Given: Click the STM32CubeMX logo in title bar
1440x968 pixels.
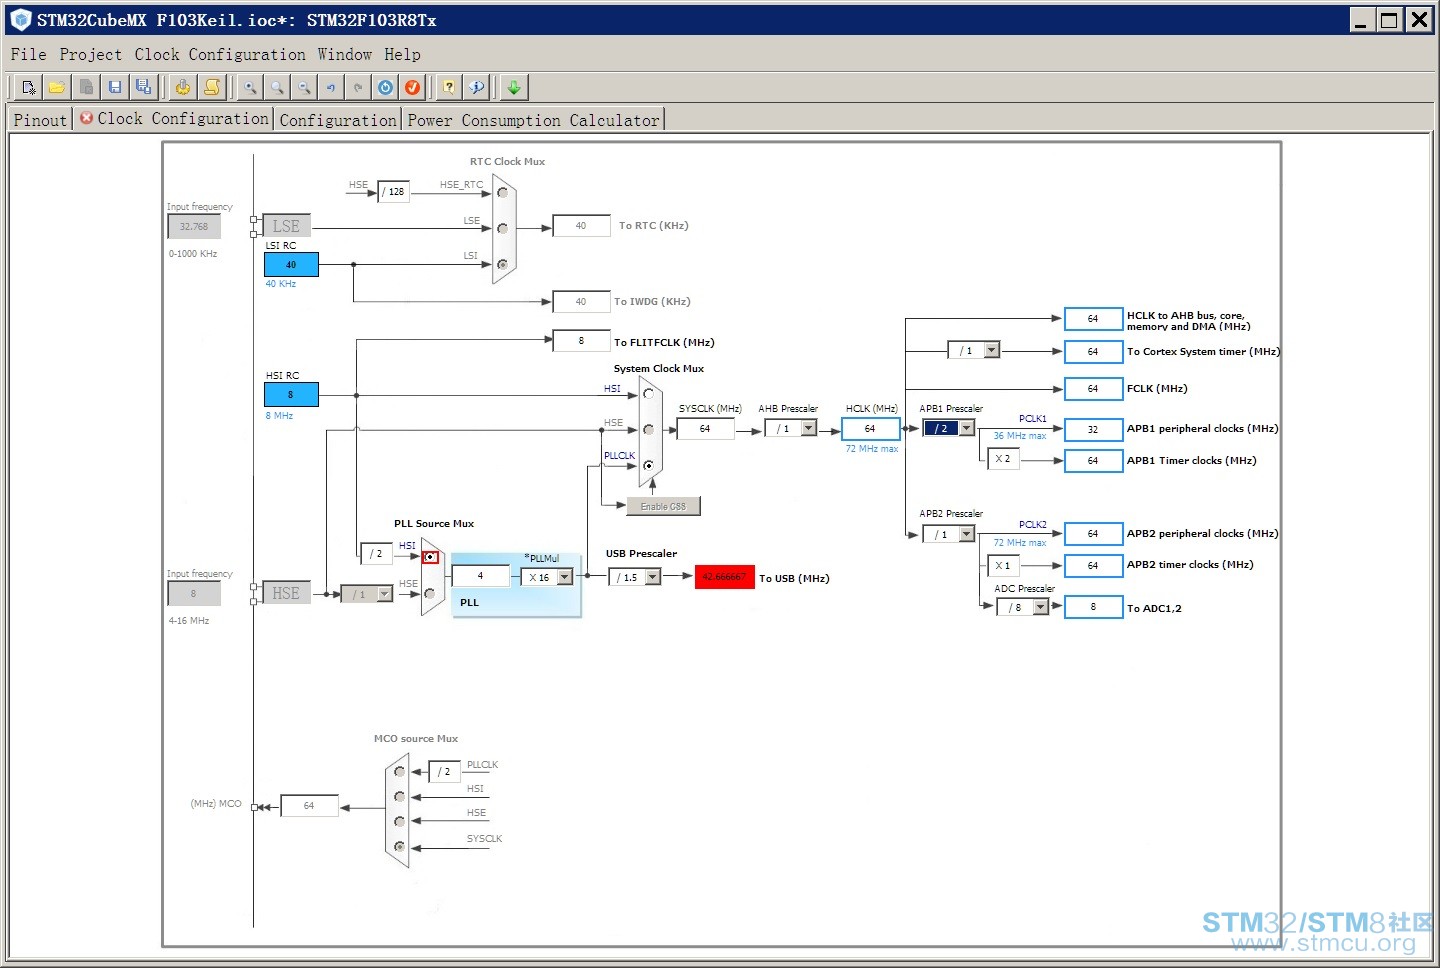Looking at the screenshot, I should [x=21, y=19].
